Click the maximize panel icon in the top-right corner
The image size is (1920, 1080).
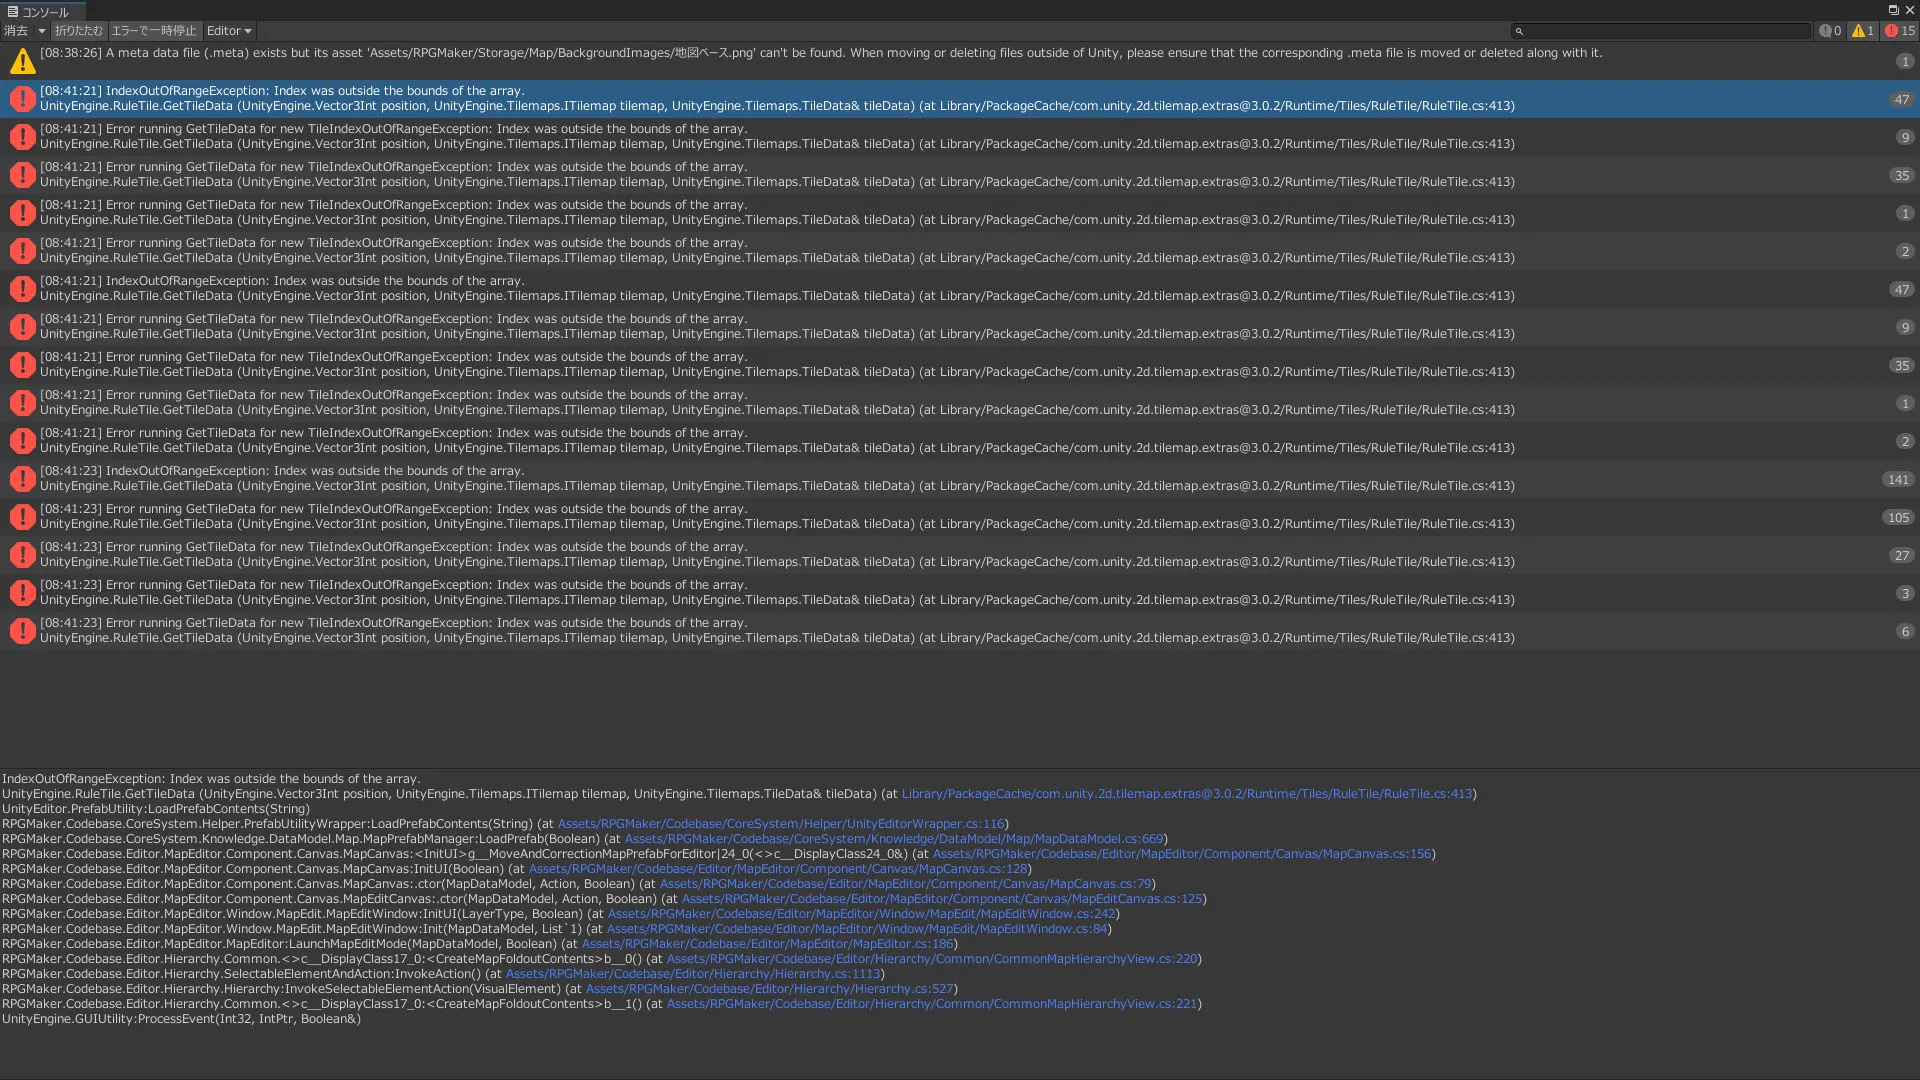(x=1893, y=10)
